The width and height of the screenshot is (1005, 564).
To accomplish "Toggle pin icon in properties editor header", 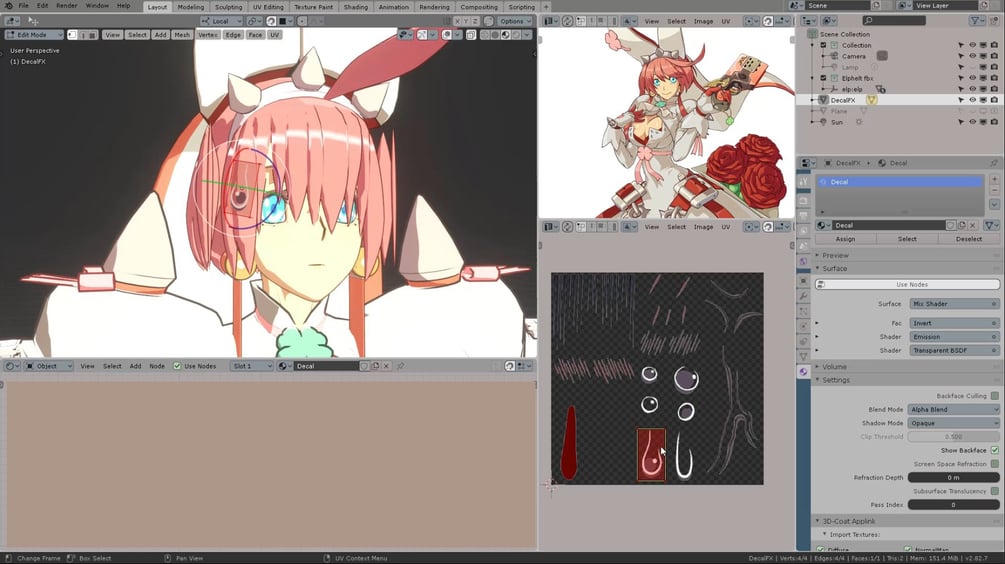I will pyautogui.click(x=993, y=163).
